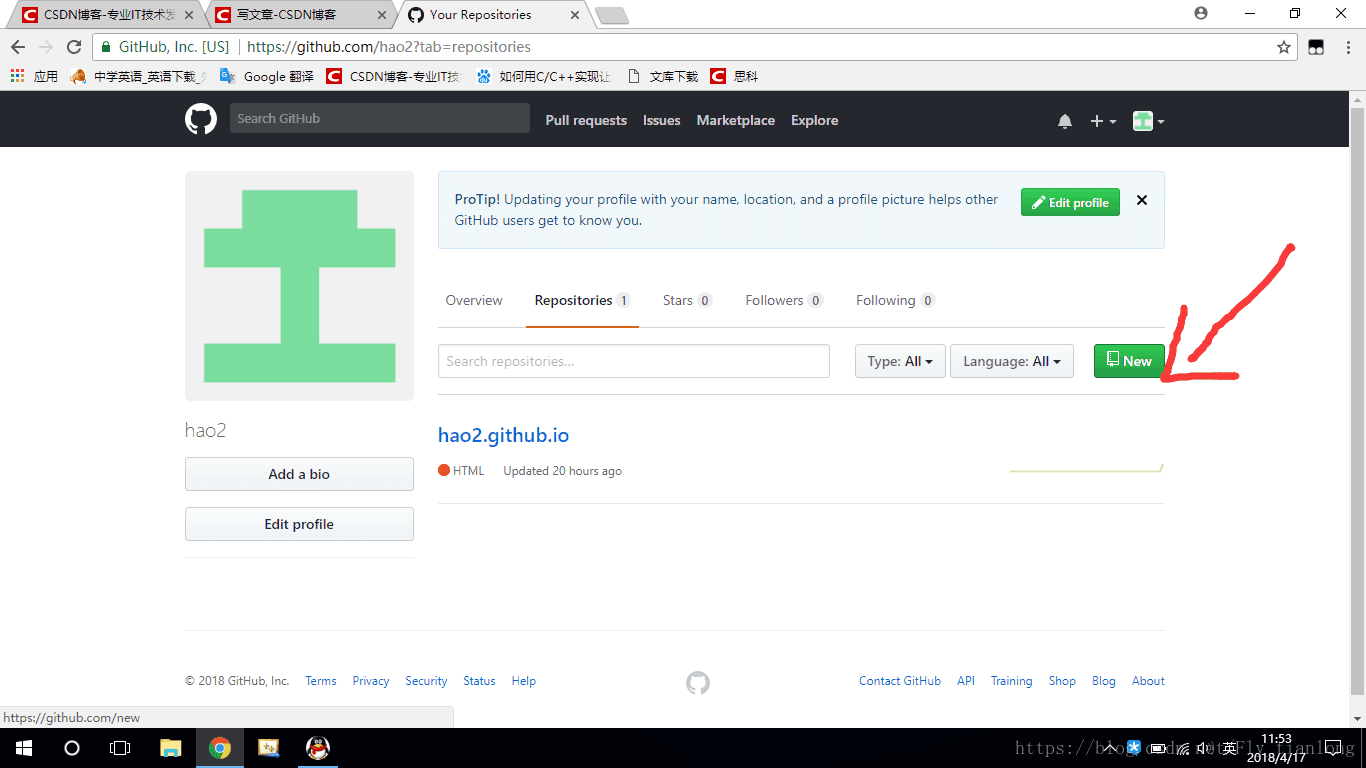
Task: Click the footer GitHub logo
Action: pos(698,682)
